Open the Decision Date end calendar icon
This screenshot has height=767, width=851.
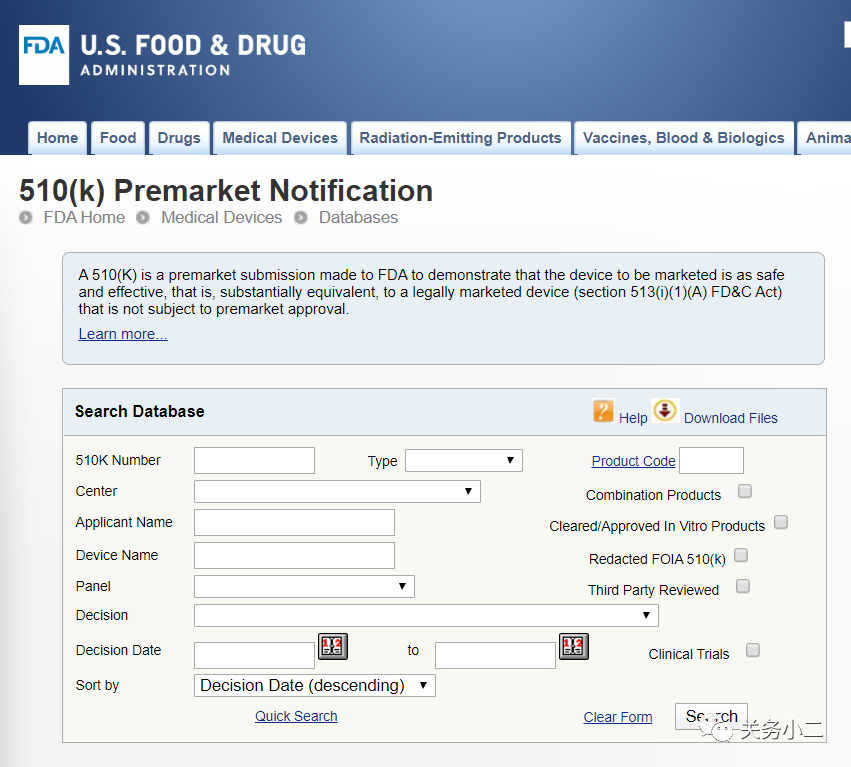click(573, 646)
